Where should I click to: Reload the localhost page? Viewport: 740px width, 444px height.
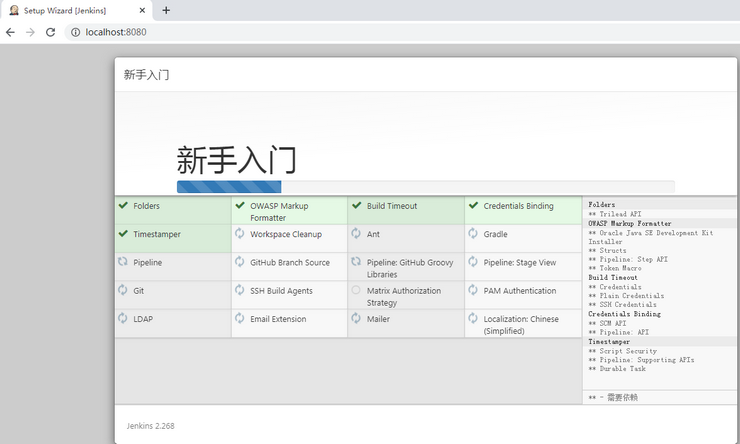[50, 32]
